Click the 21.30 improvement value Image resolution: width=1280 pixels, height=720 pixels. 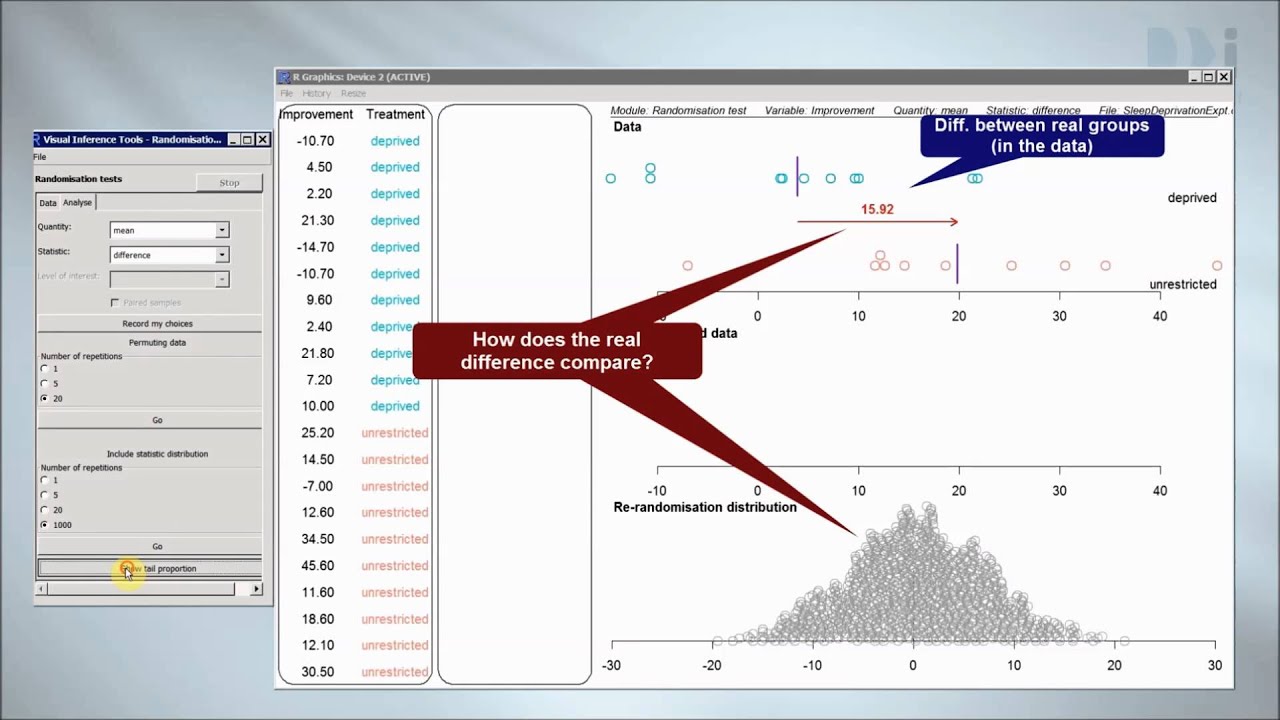tap(317, 220)
